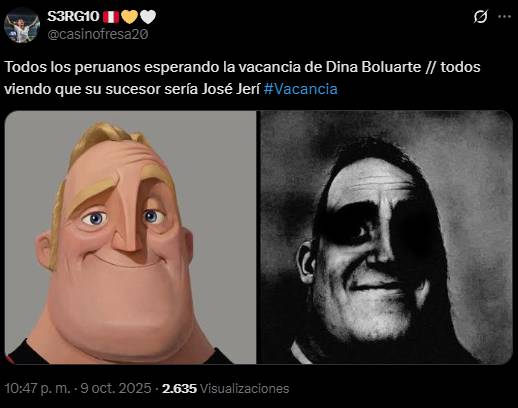Click the Peru flag emoji beside the name

(111, 17)
